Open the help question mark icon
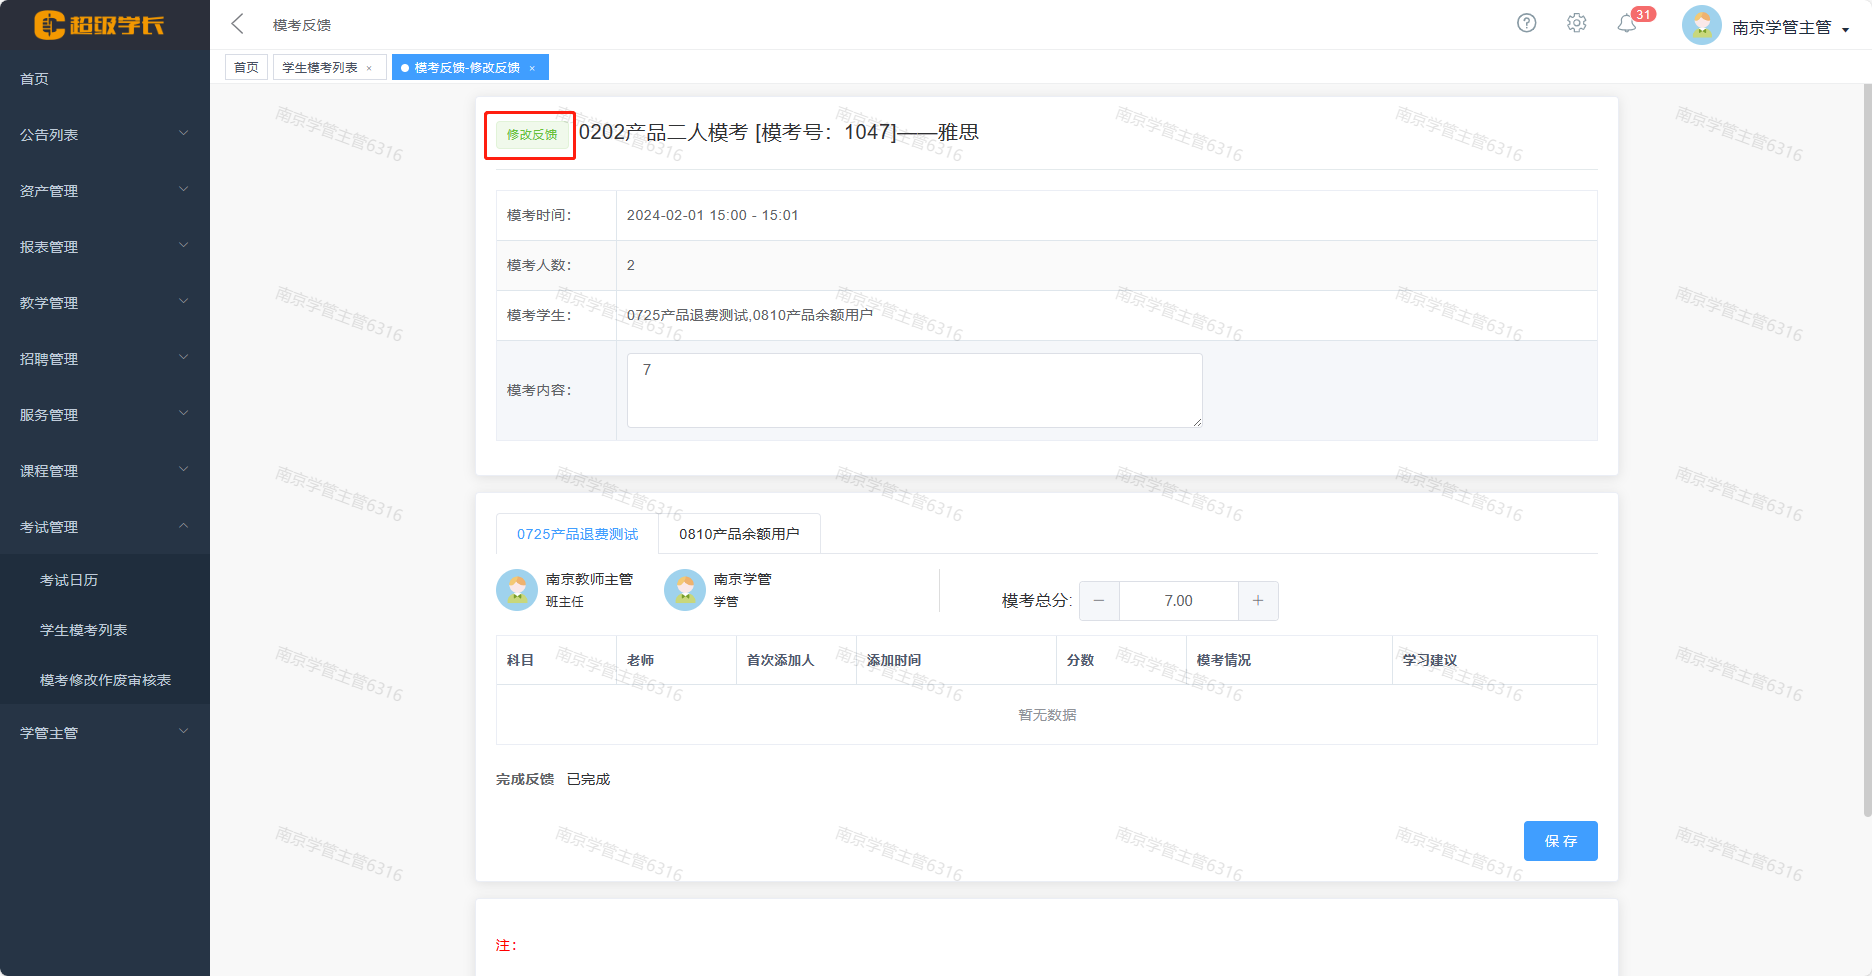Image resolution: width=1872 pixels, height=976 pixels. pyautogui.click(x=1526, y=23)
